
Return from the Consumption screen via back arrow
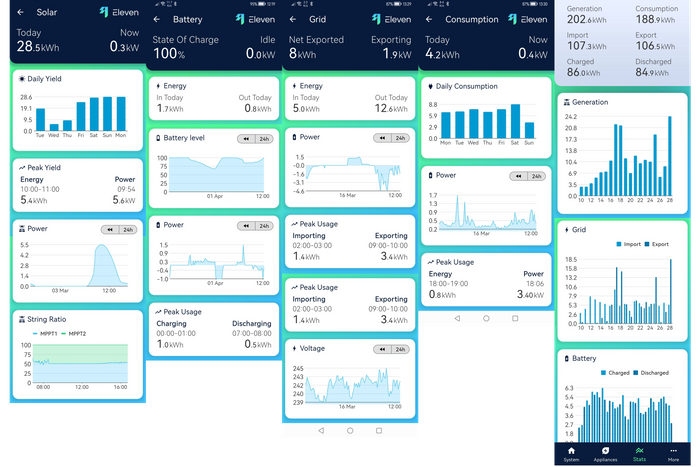click(428, 18)
